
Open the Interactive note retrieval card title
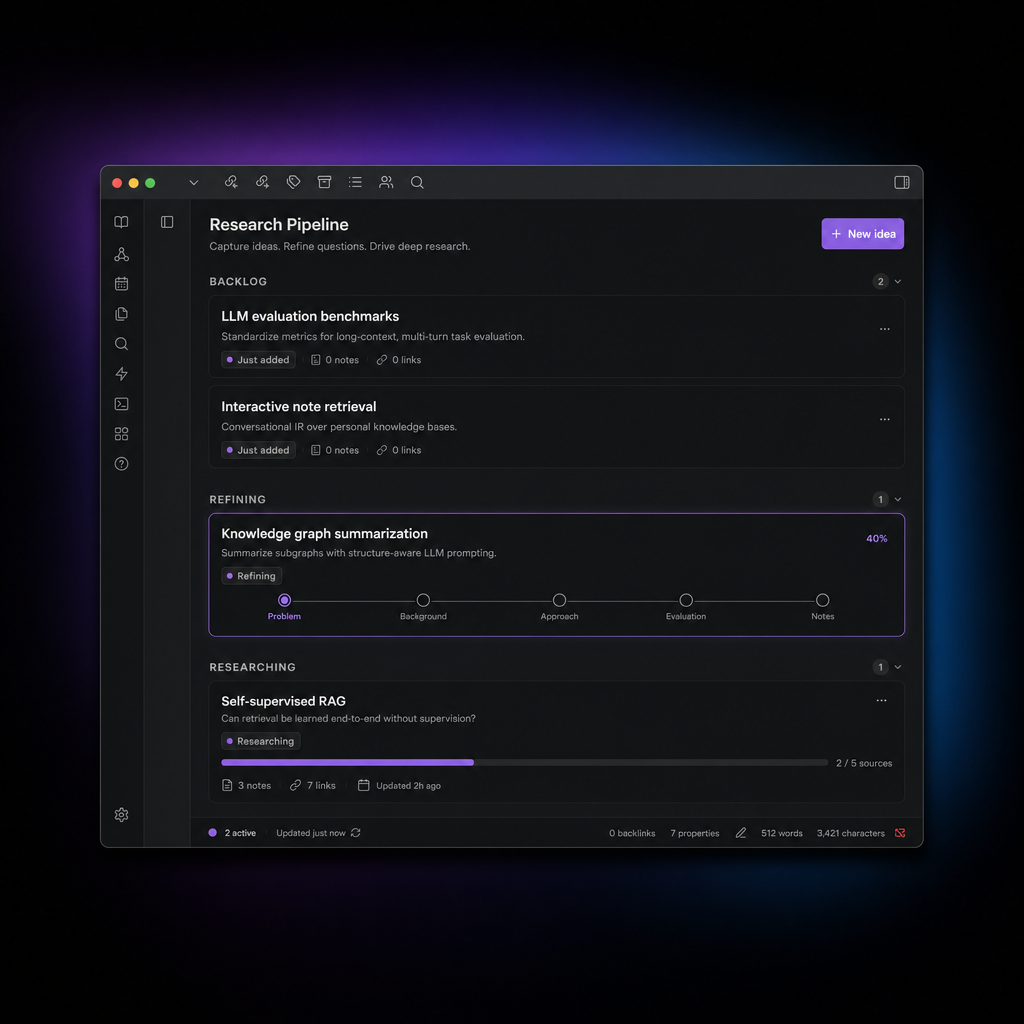point(298,406)
